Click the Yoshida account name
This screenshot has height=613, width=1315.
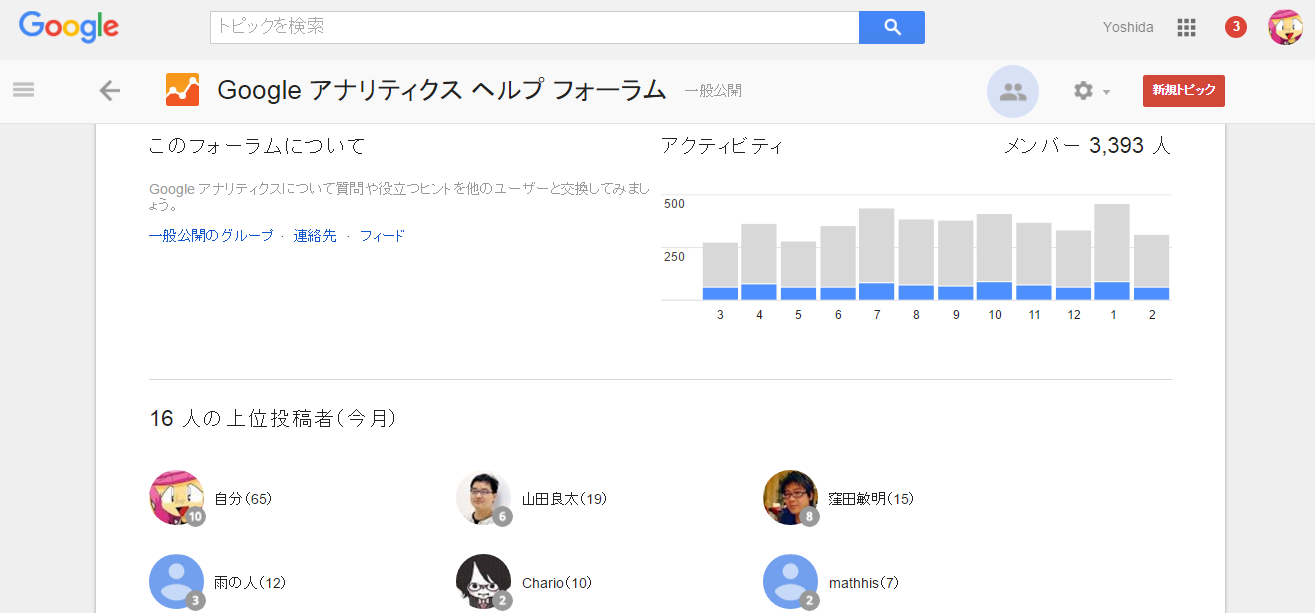point(1128,28)
